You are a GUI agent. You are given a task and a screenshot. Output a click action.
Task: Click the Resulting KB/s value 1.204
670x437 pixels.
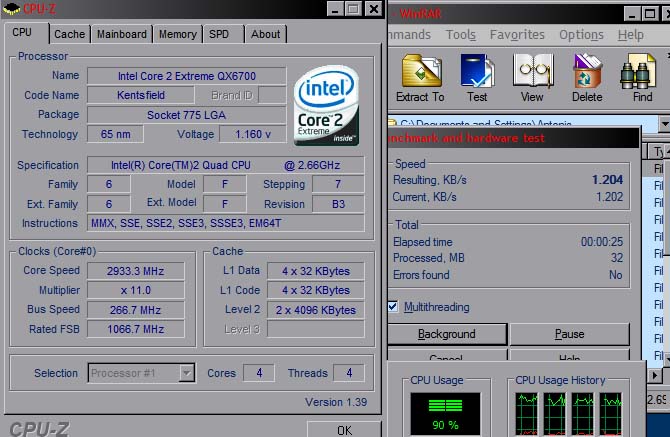pos(607,180)
